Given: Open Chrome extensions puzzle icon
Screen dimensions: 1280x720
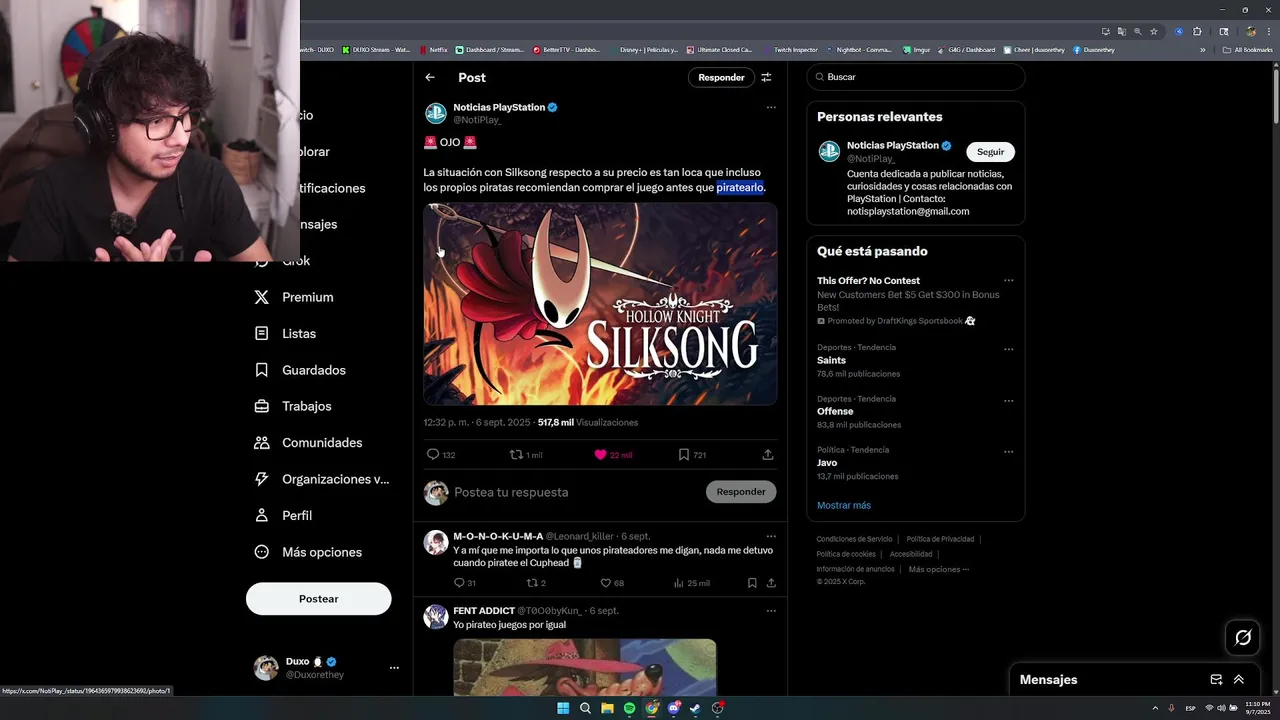Looking at the screenshot, I should [1197, 31].
